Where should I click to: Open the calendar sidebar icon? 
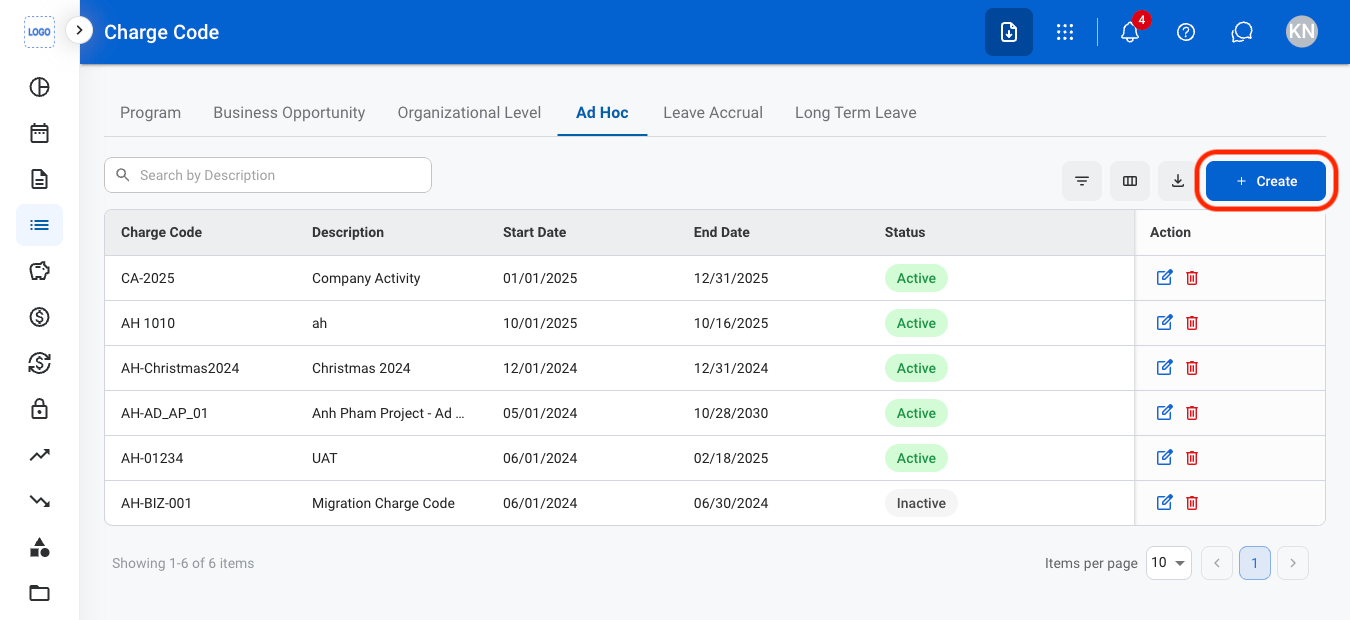pyautogui.click(x=39, y=133)
